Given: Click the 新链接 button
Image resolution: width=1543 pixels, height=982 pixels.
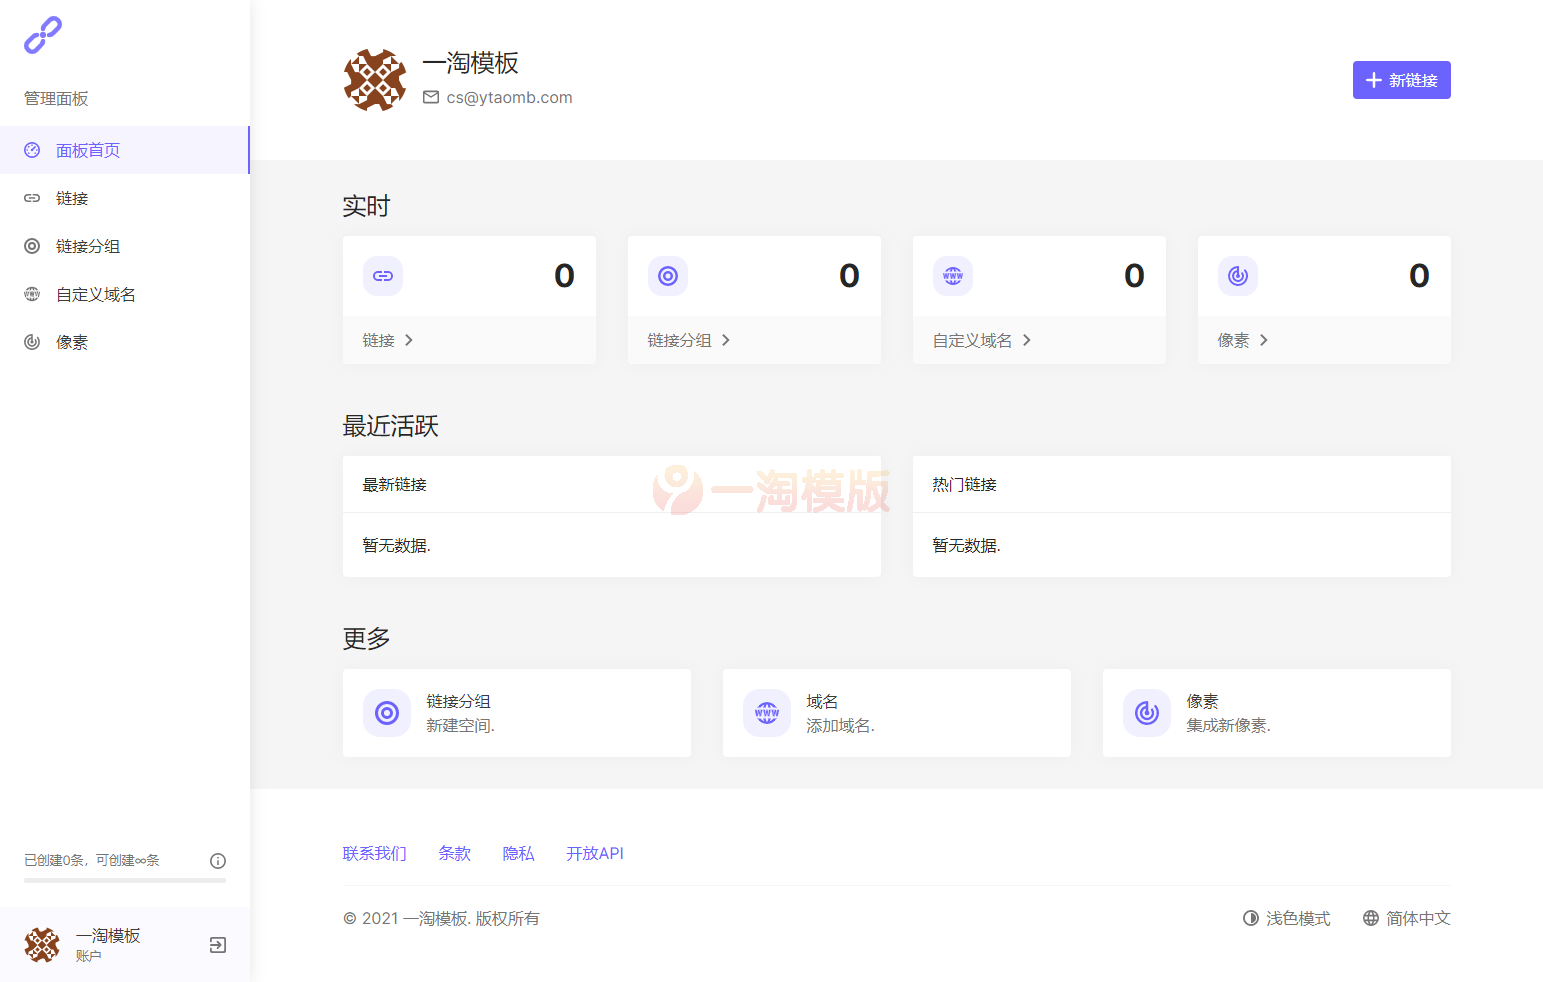Looking at the screenshot, I should (1401, 80).
